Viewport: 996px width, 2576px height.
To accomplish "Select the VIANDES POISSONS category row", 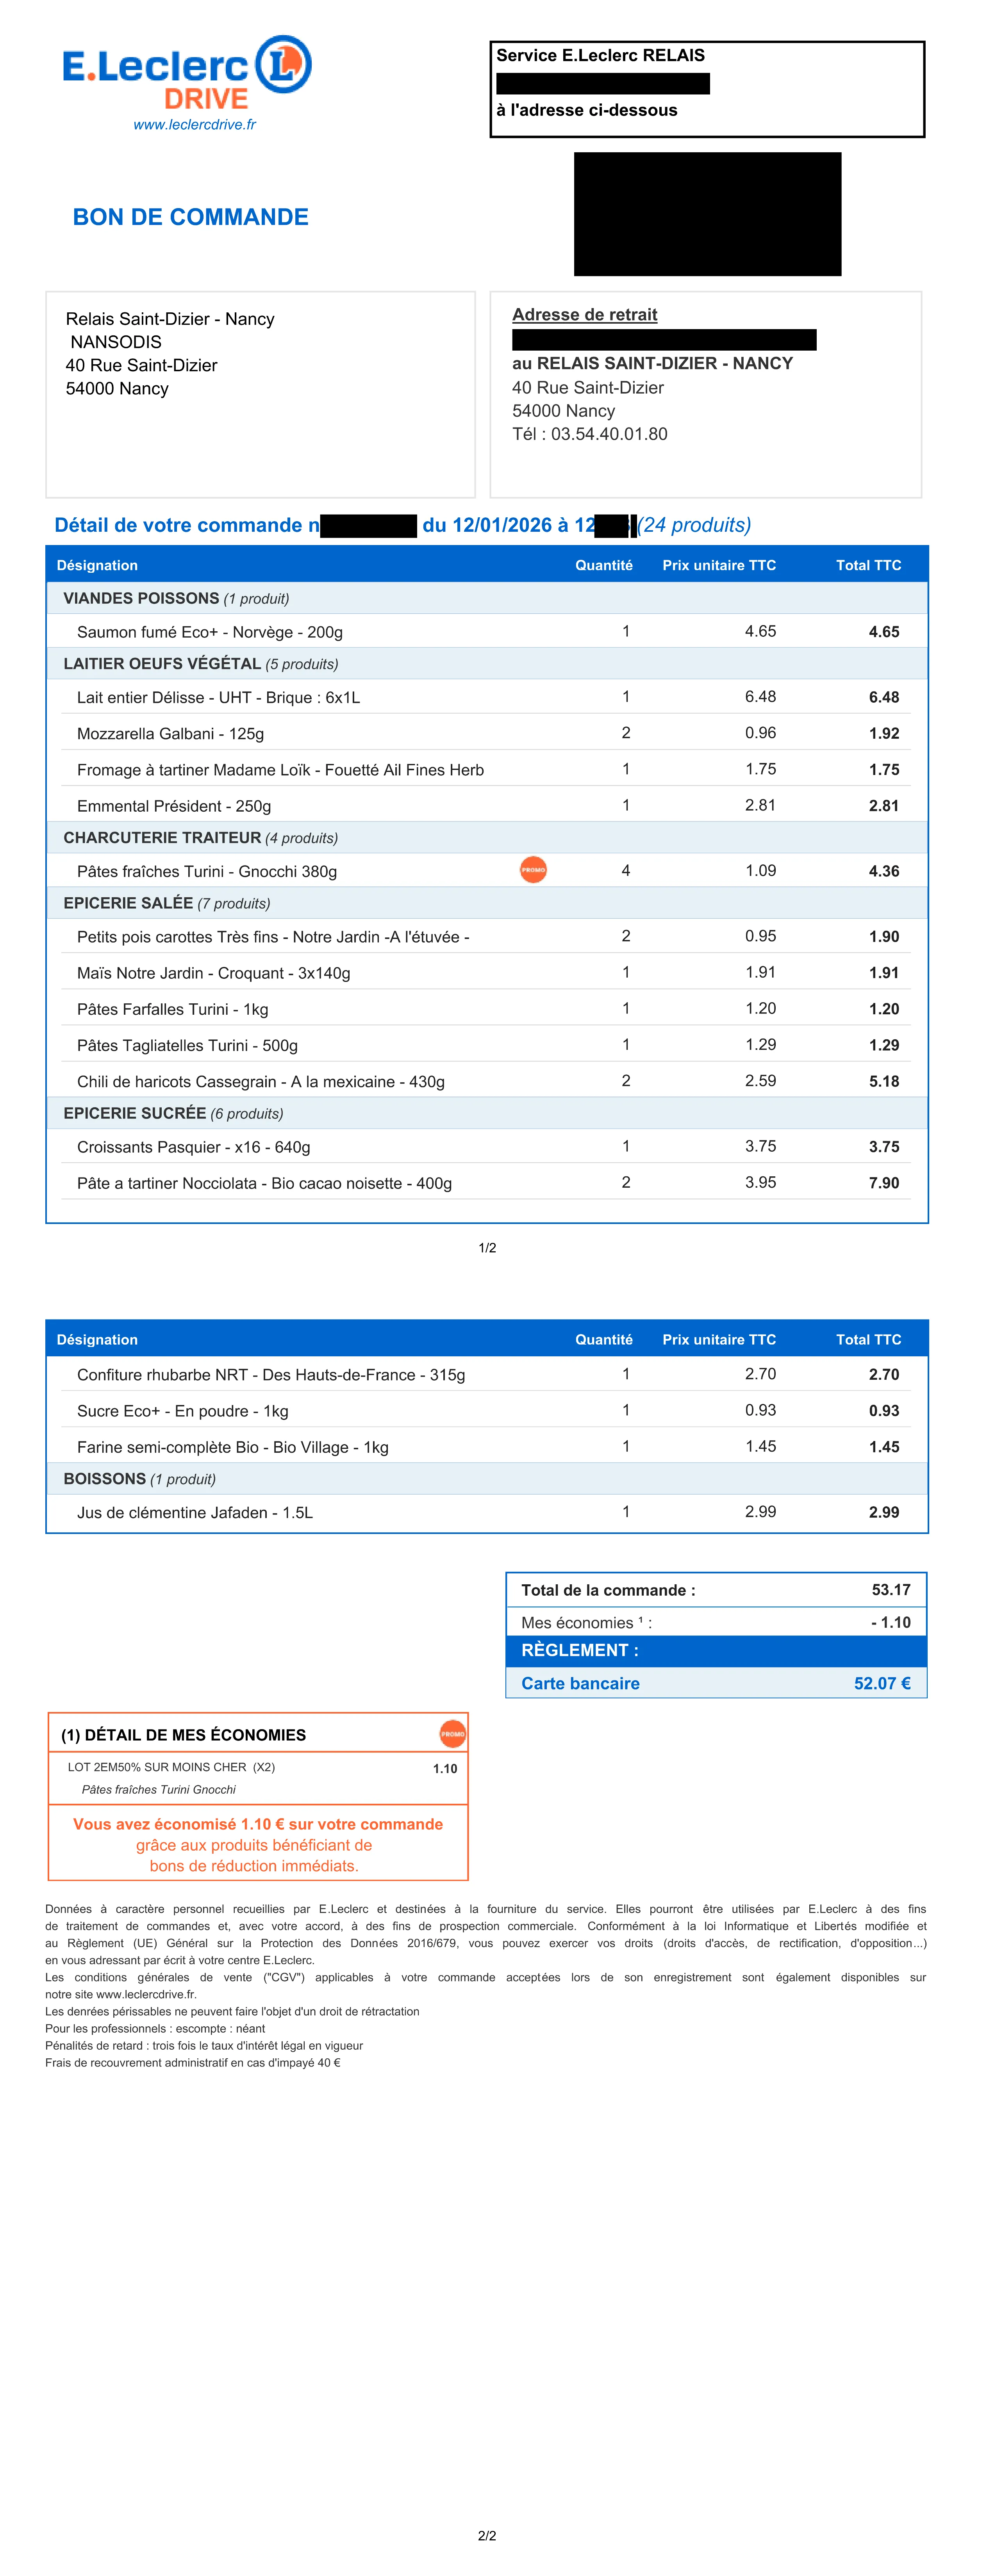I will coord(487,598).
